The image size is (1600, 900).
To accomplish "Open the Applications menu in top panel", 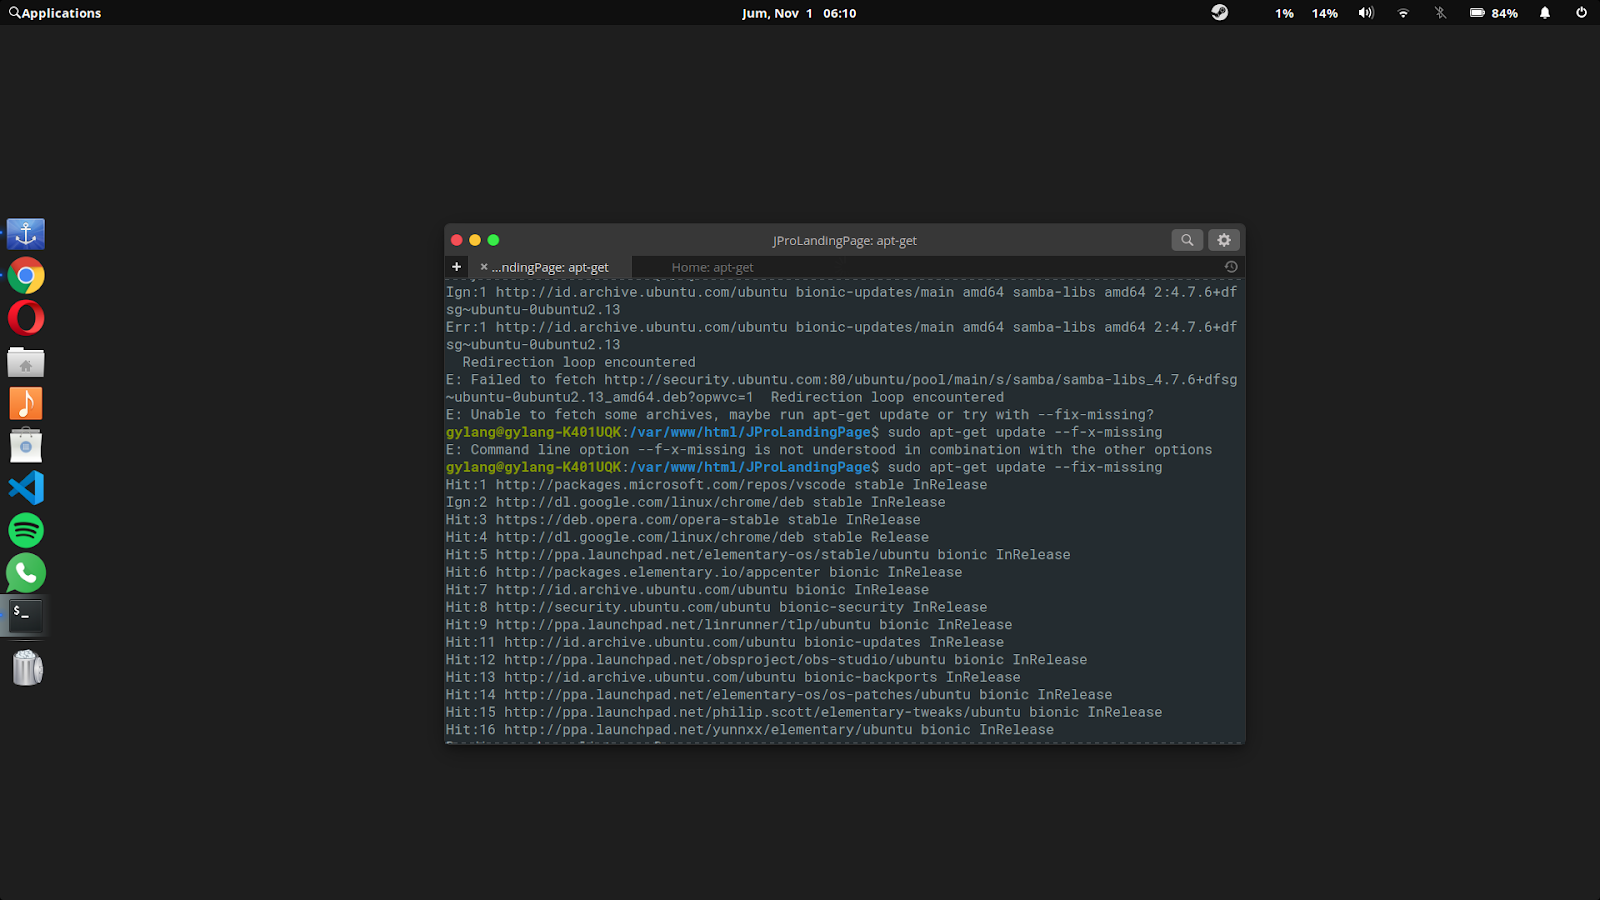I will (x=55, y=13).
